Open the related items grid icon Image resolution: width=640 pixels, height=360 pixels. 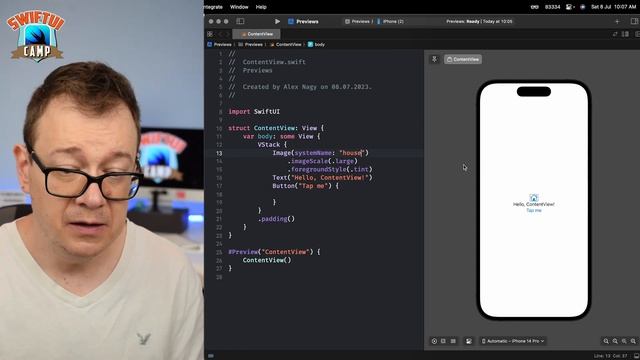[x=210, y=34]
